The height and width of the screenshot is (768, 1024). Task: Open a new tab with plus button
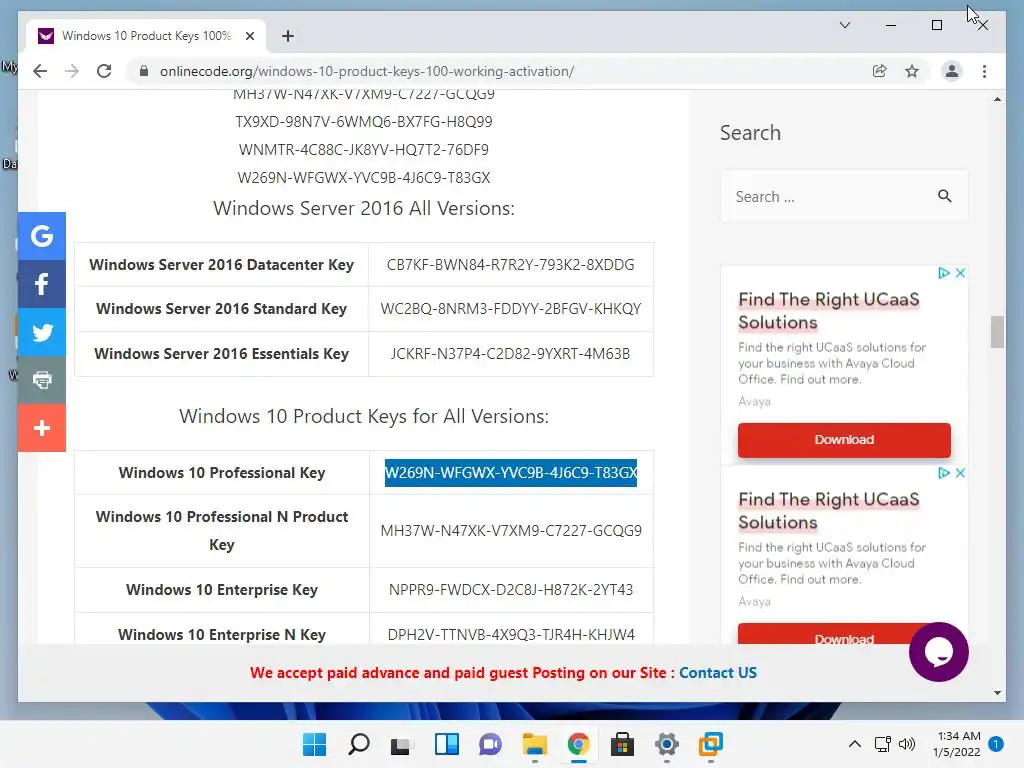pyautogui.click(x=287, y=36)
